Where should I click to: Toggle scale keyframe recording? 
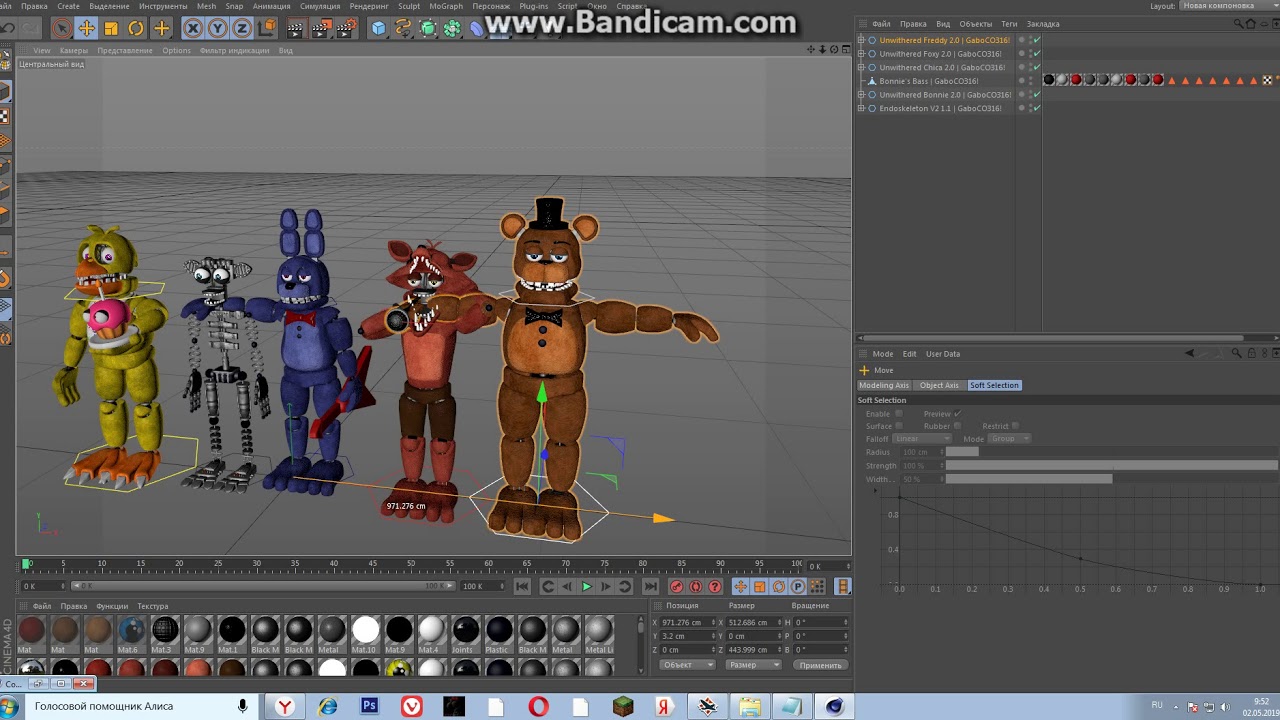[760, 587]
